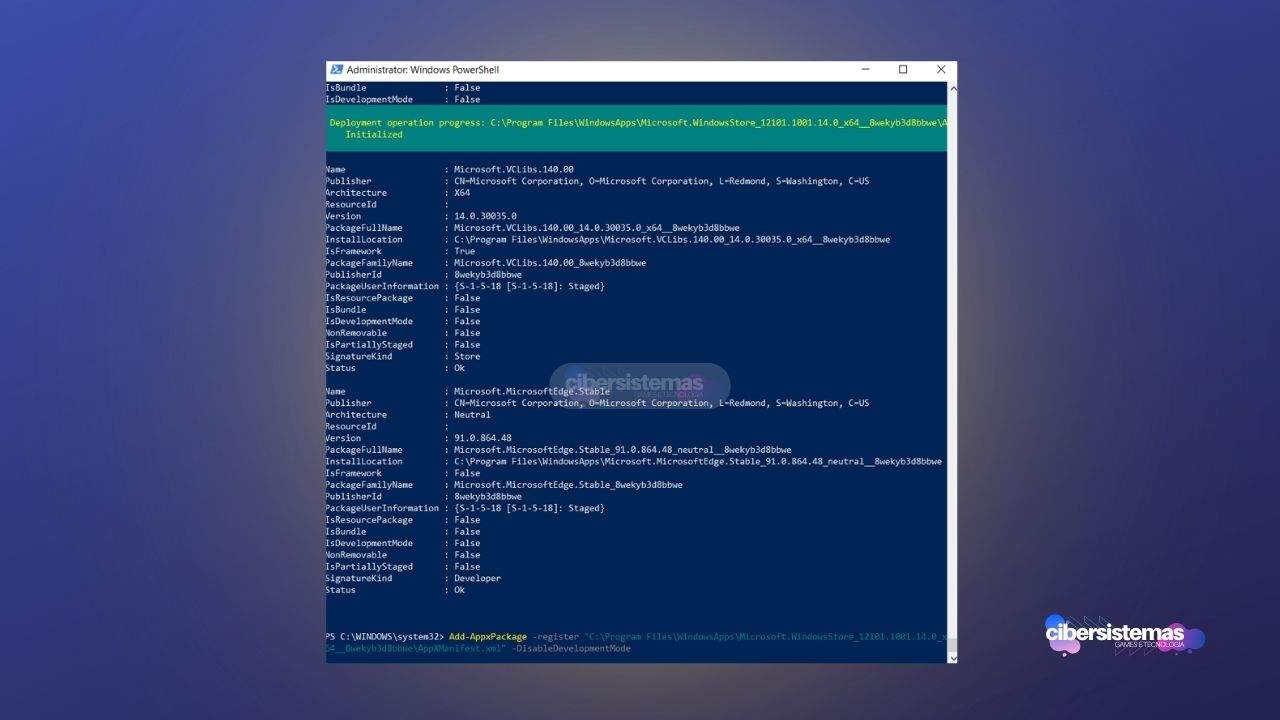Click the VCLibs InstallLocation path

pyautogui.click(x=672, y=240)
